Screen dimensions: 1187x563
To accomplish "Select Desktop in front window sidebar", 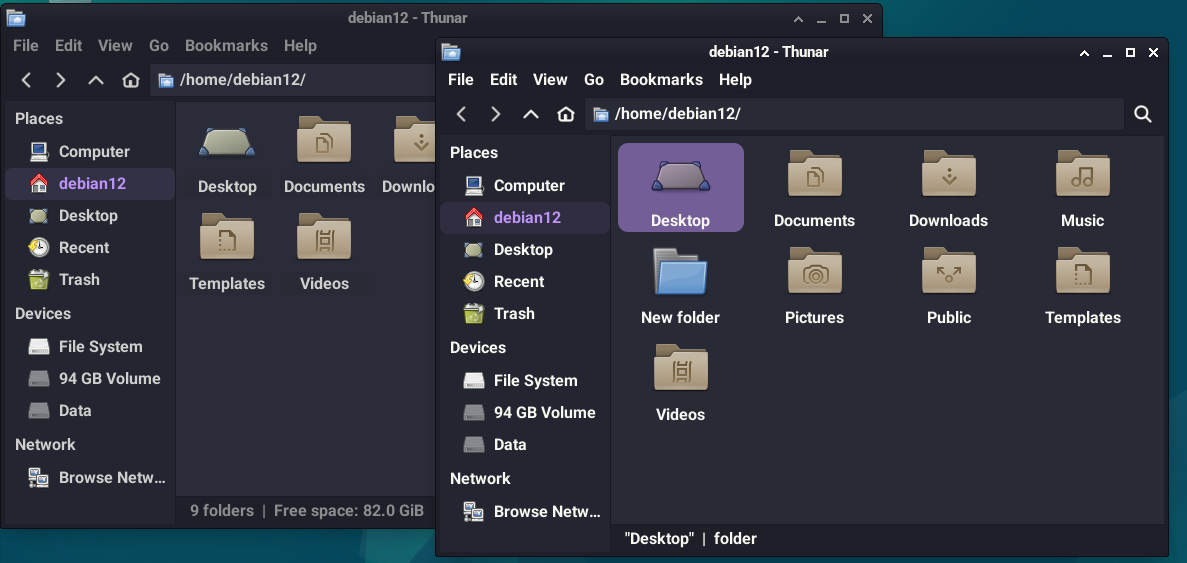I will point(525,249).
